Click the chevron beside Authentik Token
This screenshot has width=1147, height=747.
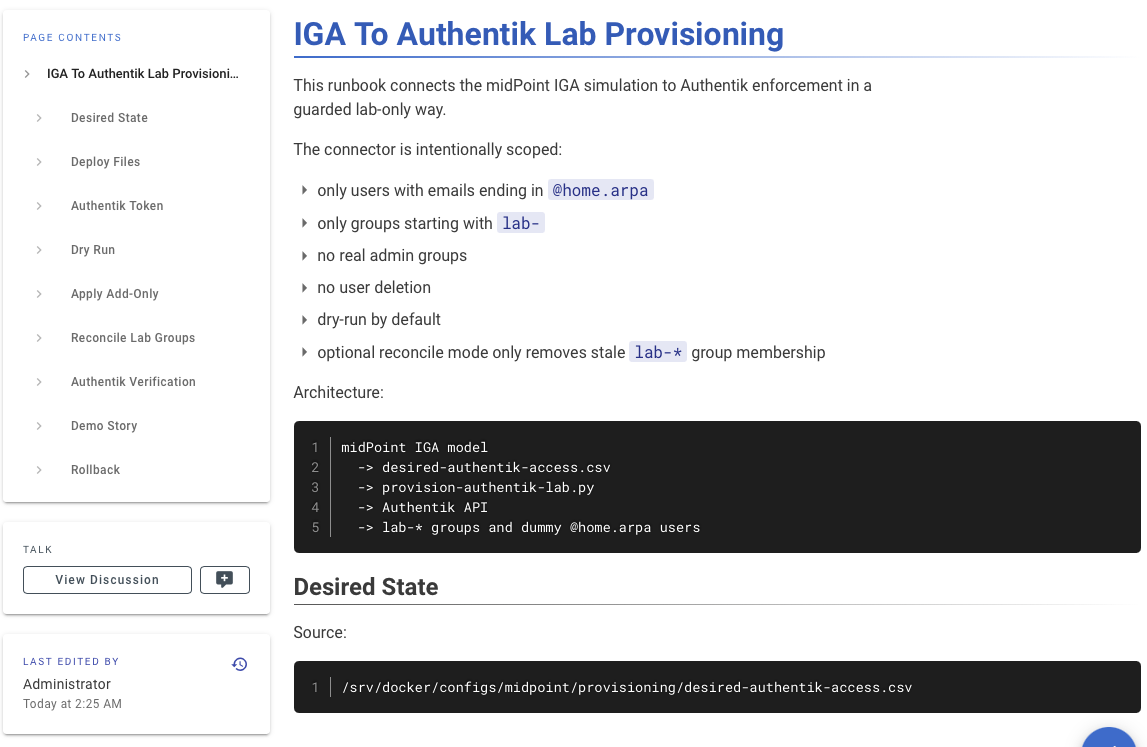pyautogui.click(x=39, y=206)
